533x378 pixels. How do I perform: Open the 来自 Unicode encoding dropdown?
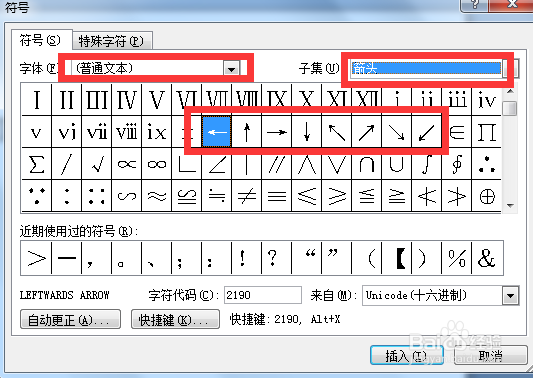point(511,296)
